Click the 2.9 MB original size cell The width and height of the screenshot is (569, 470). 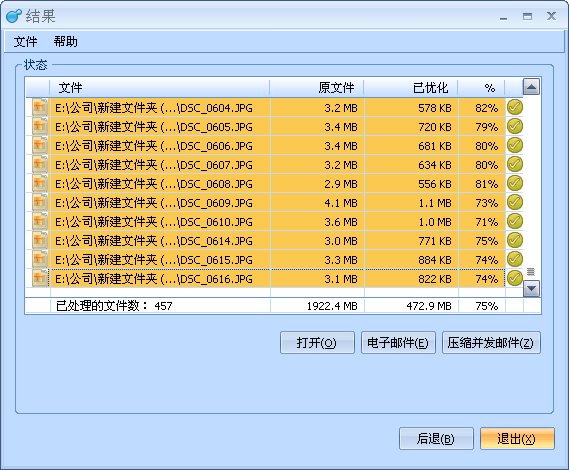click(317, 184)
